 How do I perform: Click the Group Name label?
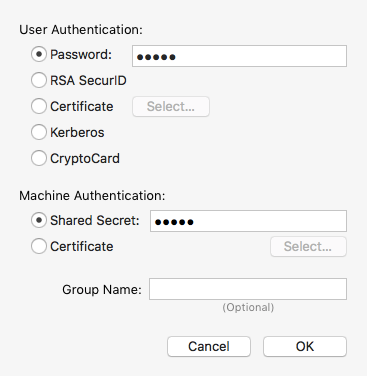pos(102,289)
